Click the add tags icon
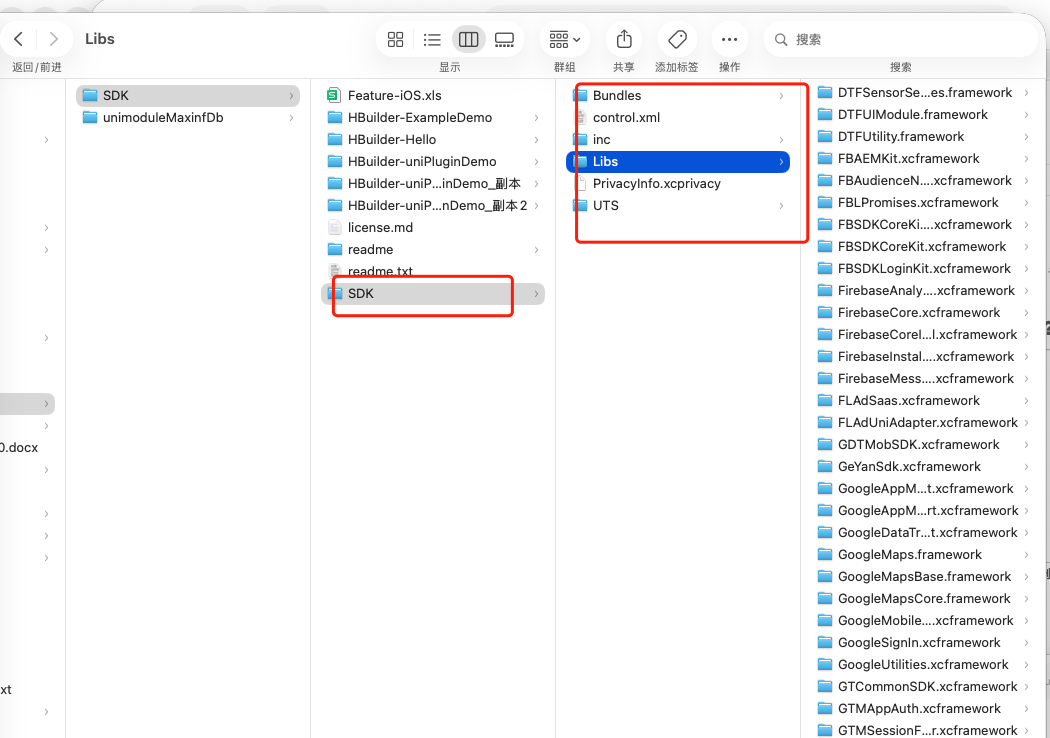1050x738 pixels. (x=677, y=39)
